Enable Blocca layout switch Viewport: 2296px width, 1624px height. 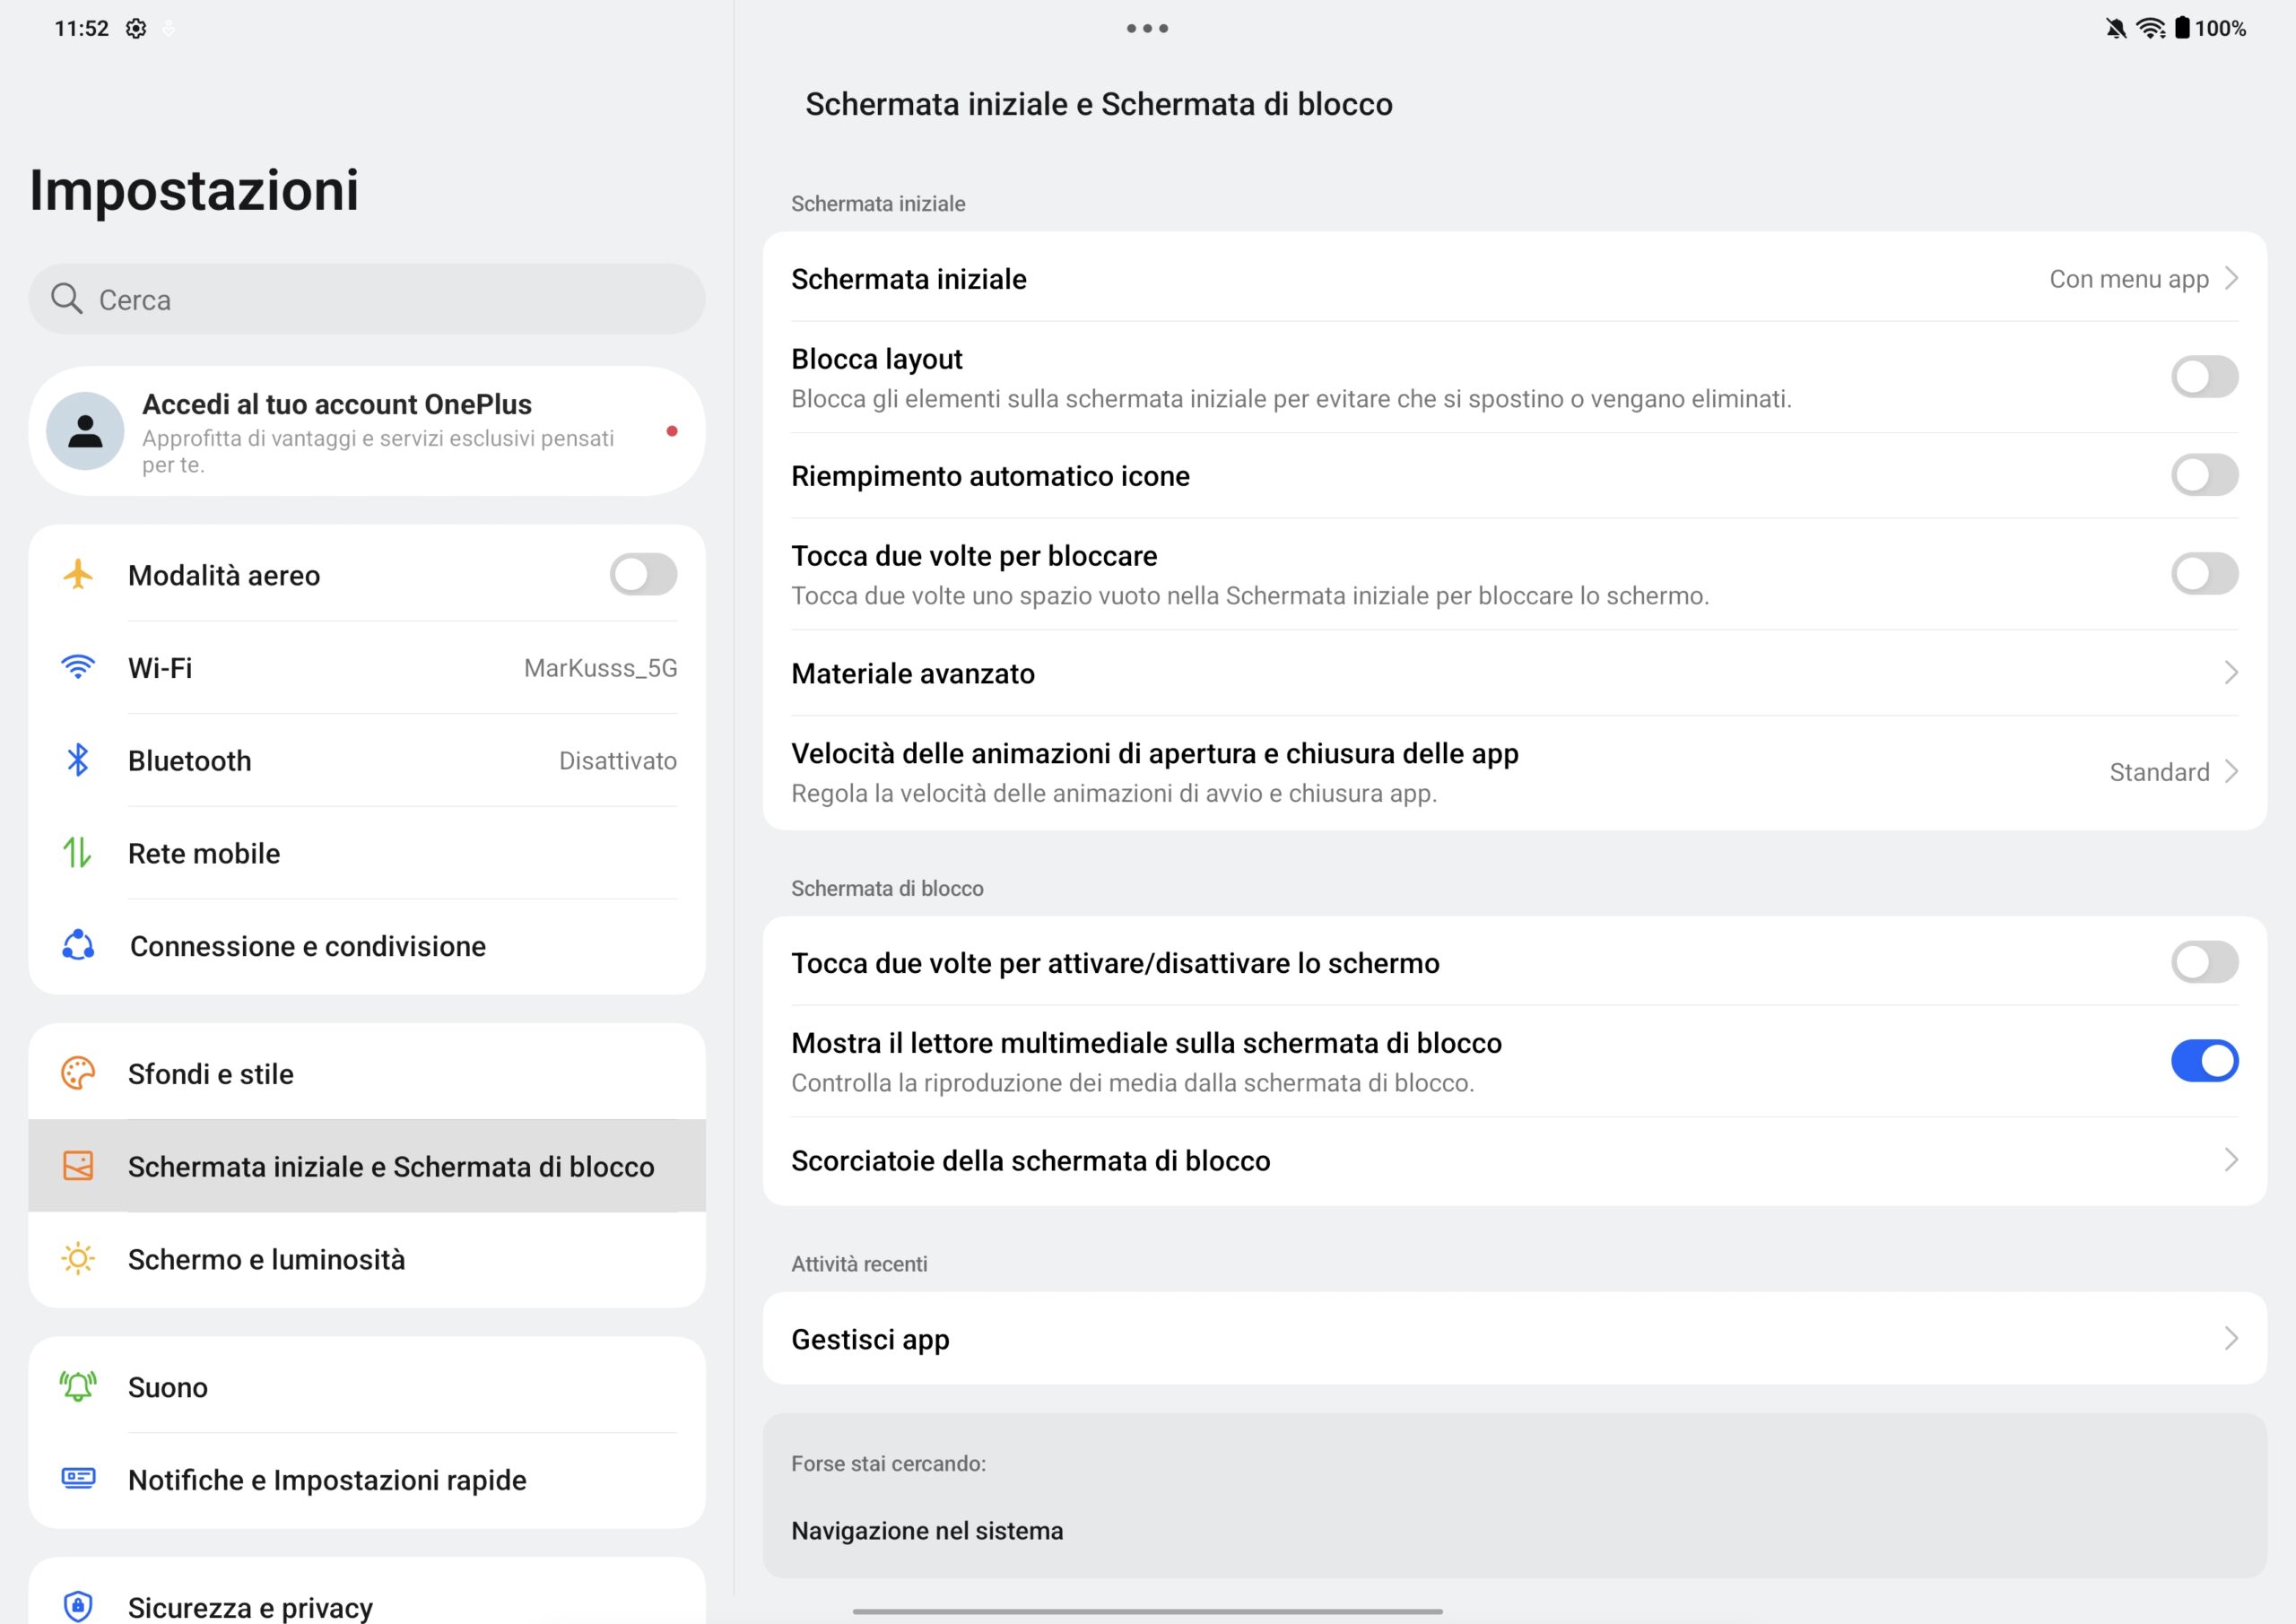2204,377
